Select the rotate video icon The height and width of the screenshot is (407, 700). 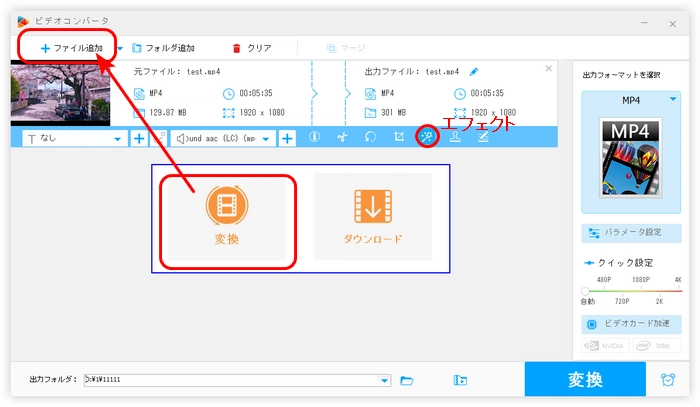(x=370, y=138)
